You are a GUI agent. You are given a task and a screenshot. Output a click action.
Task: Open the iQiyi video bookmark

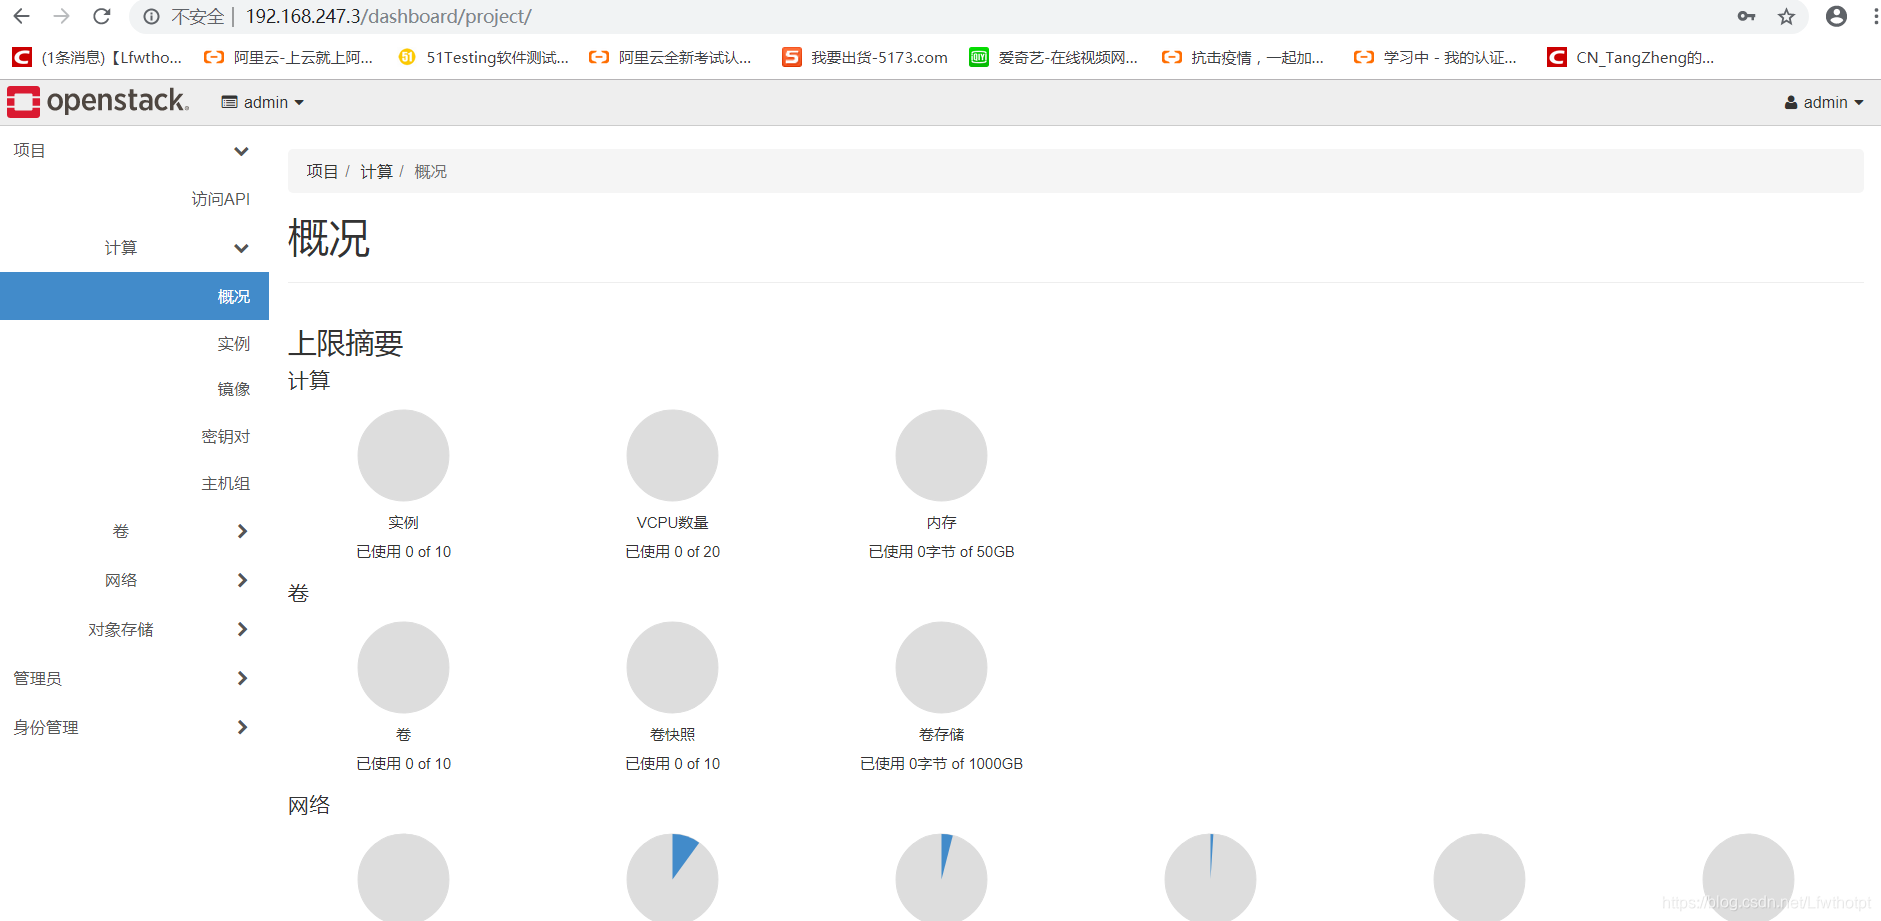coord(1054,57)
